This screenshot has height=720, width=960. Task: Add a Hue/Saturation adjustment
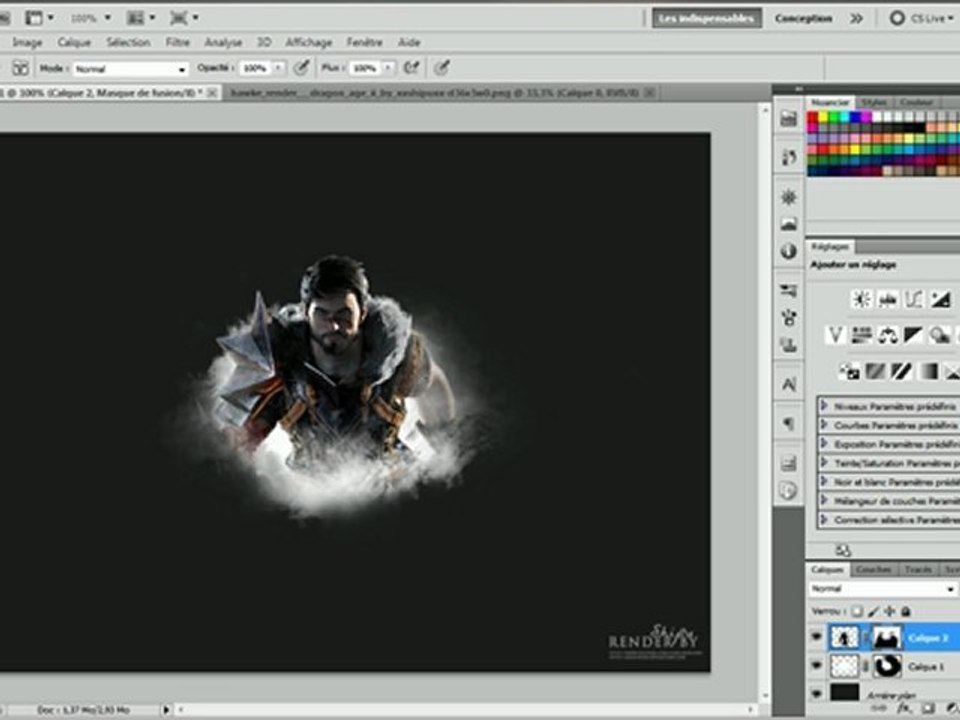pyautogui.click(x=861, y=335)
